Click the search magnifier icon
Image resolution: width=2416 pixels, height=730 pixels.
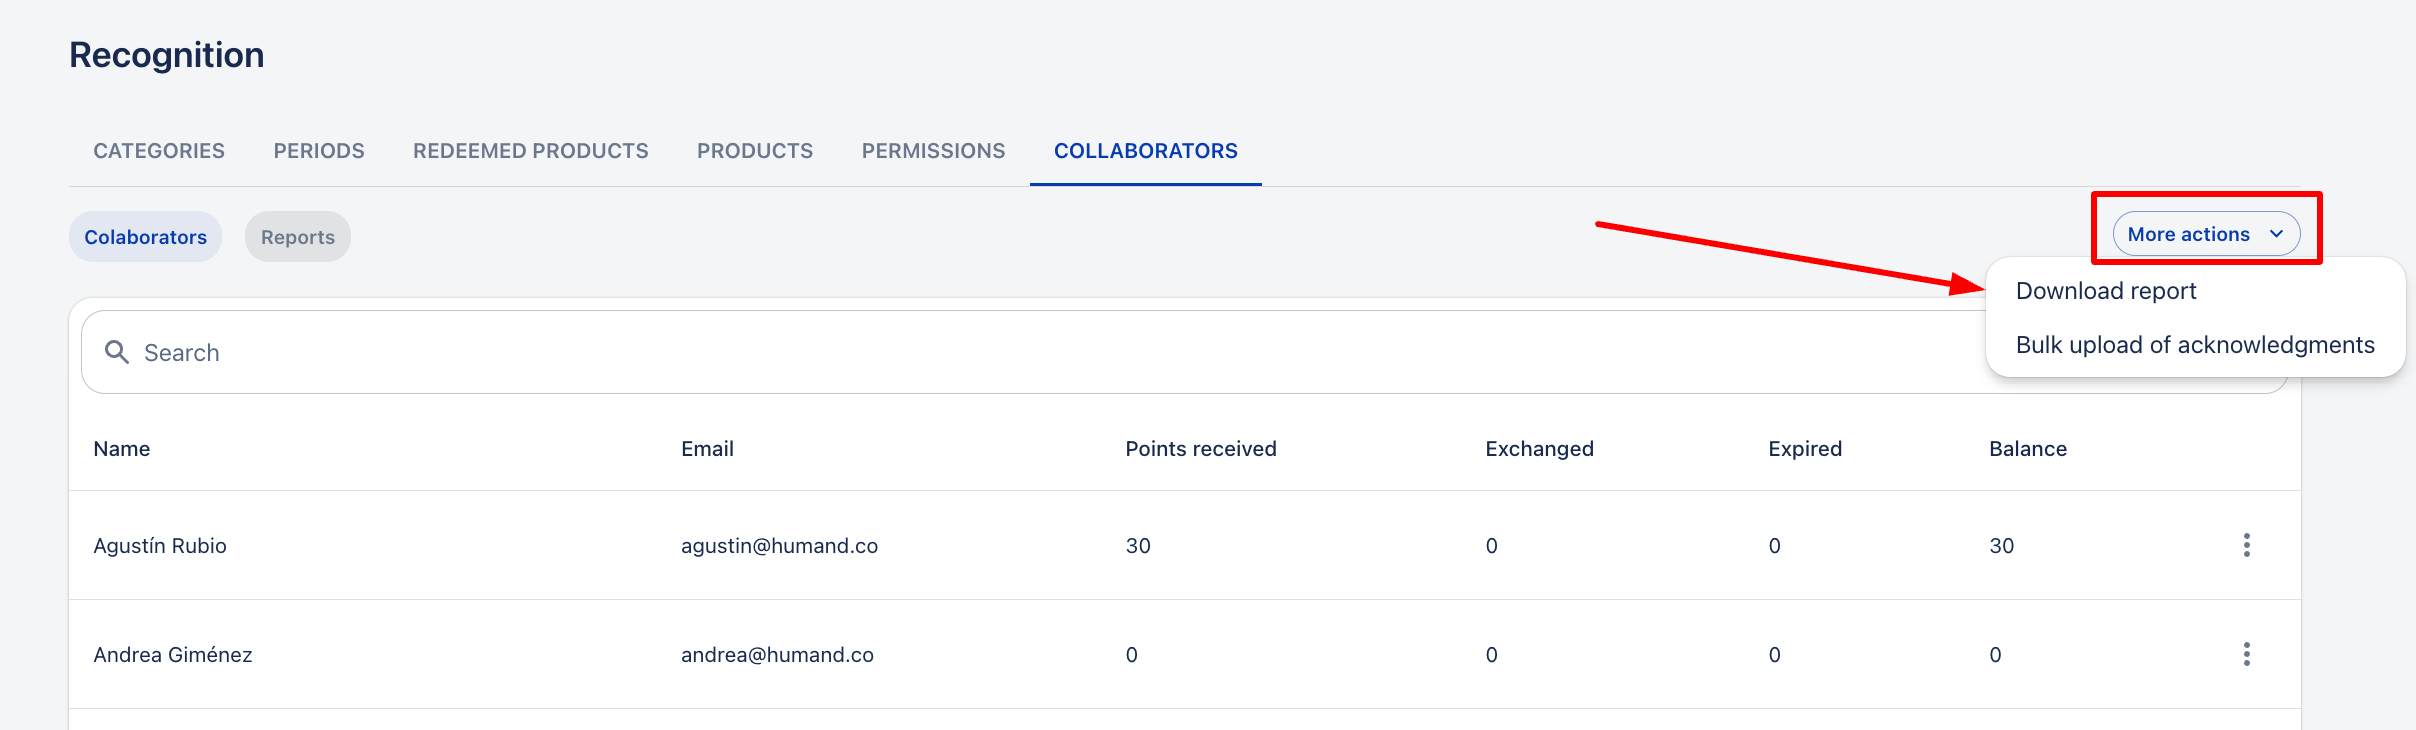point(117,352)
